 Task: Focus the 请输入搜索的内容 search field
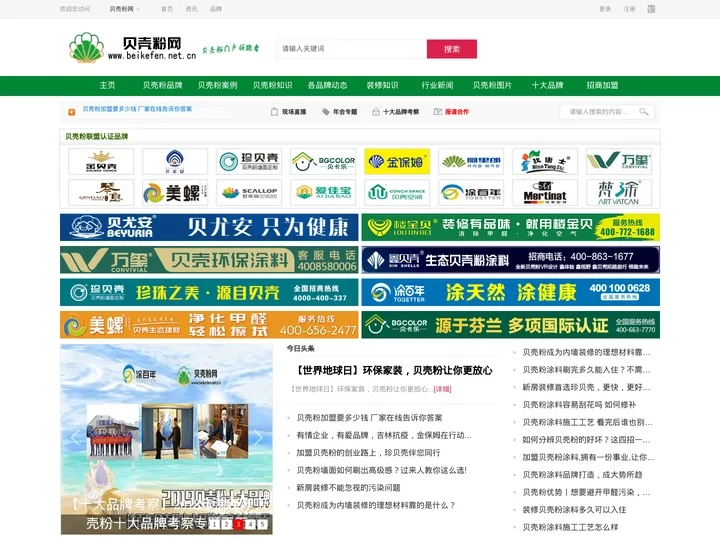[x=599, y=112]
